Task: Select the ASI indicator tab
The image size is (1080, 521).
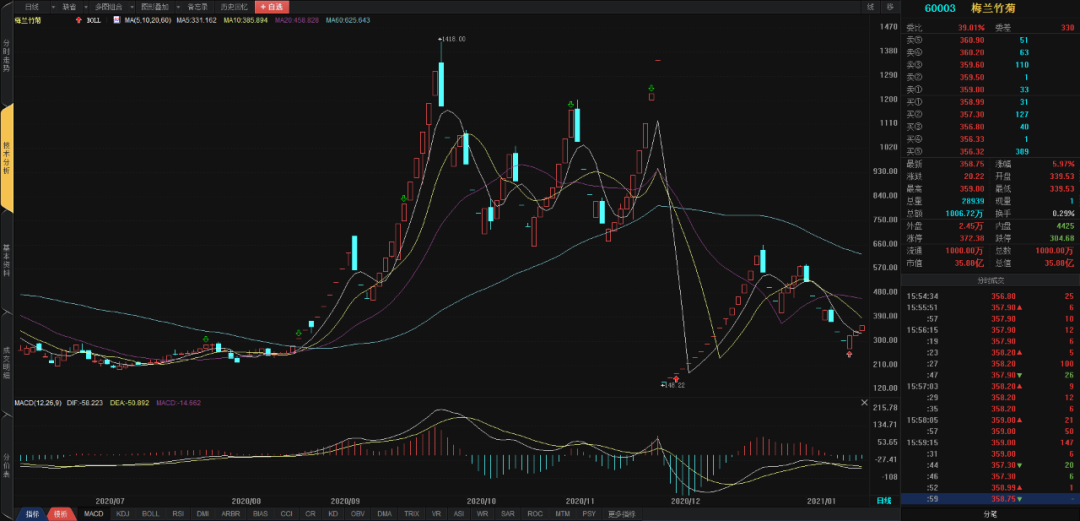Action: click(459, 514)
